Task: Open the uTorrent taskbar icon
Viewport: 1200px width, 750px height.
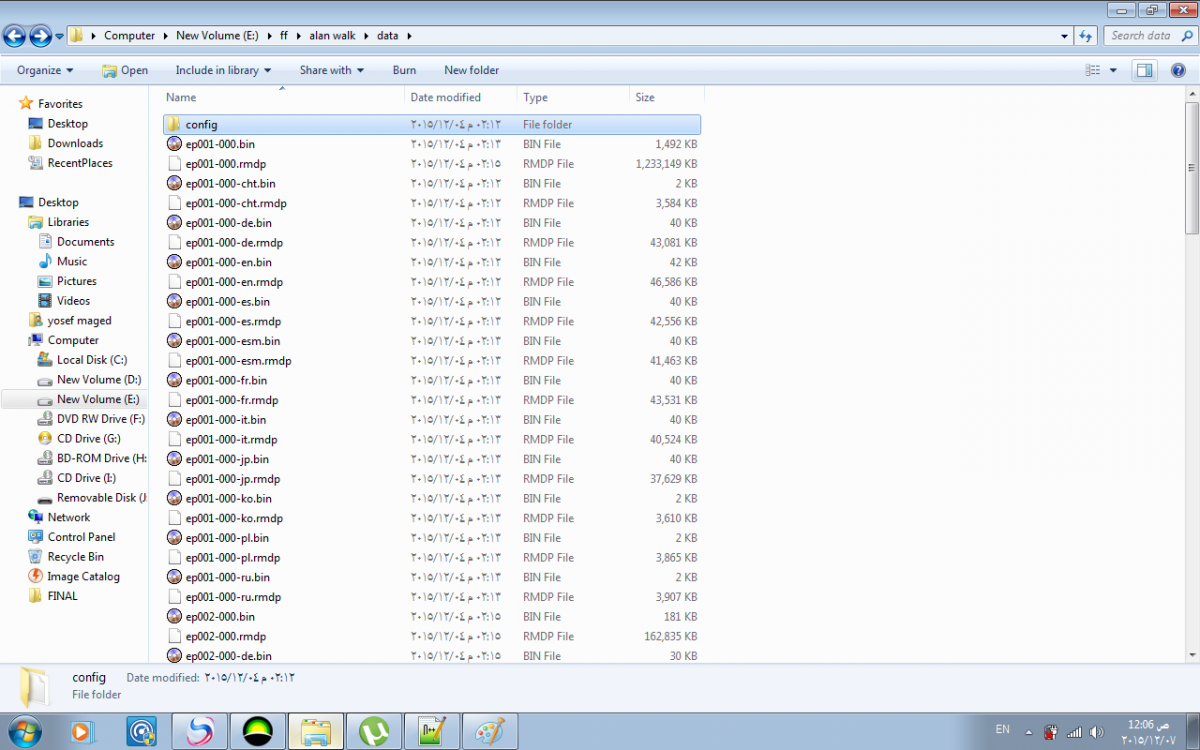Action: (374, 731)
